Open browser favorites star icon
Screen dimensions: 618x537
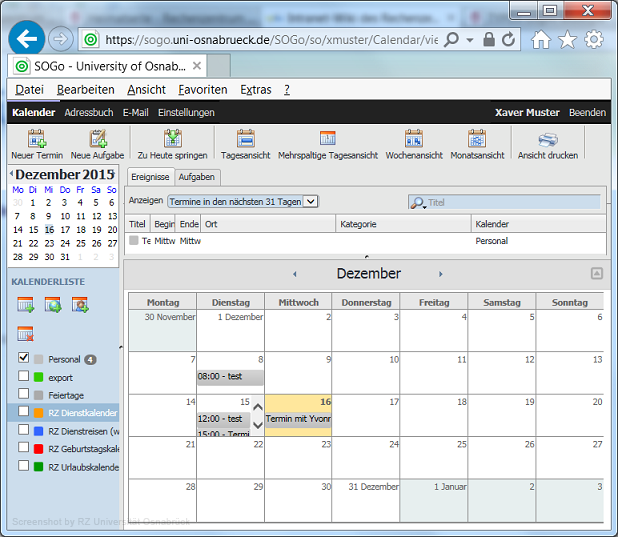tap(568, 39)
